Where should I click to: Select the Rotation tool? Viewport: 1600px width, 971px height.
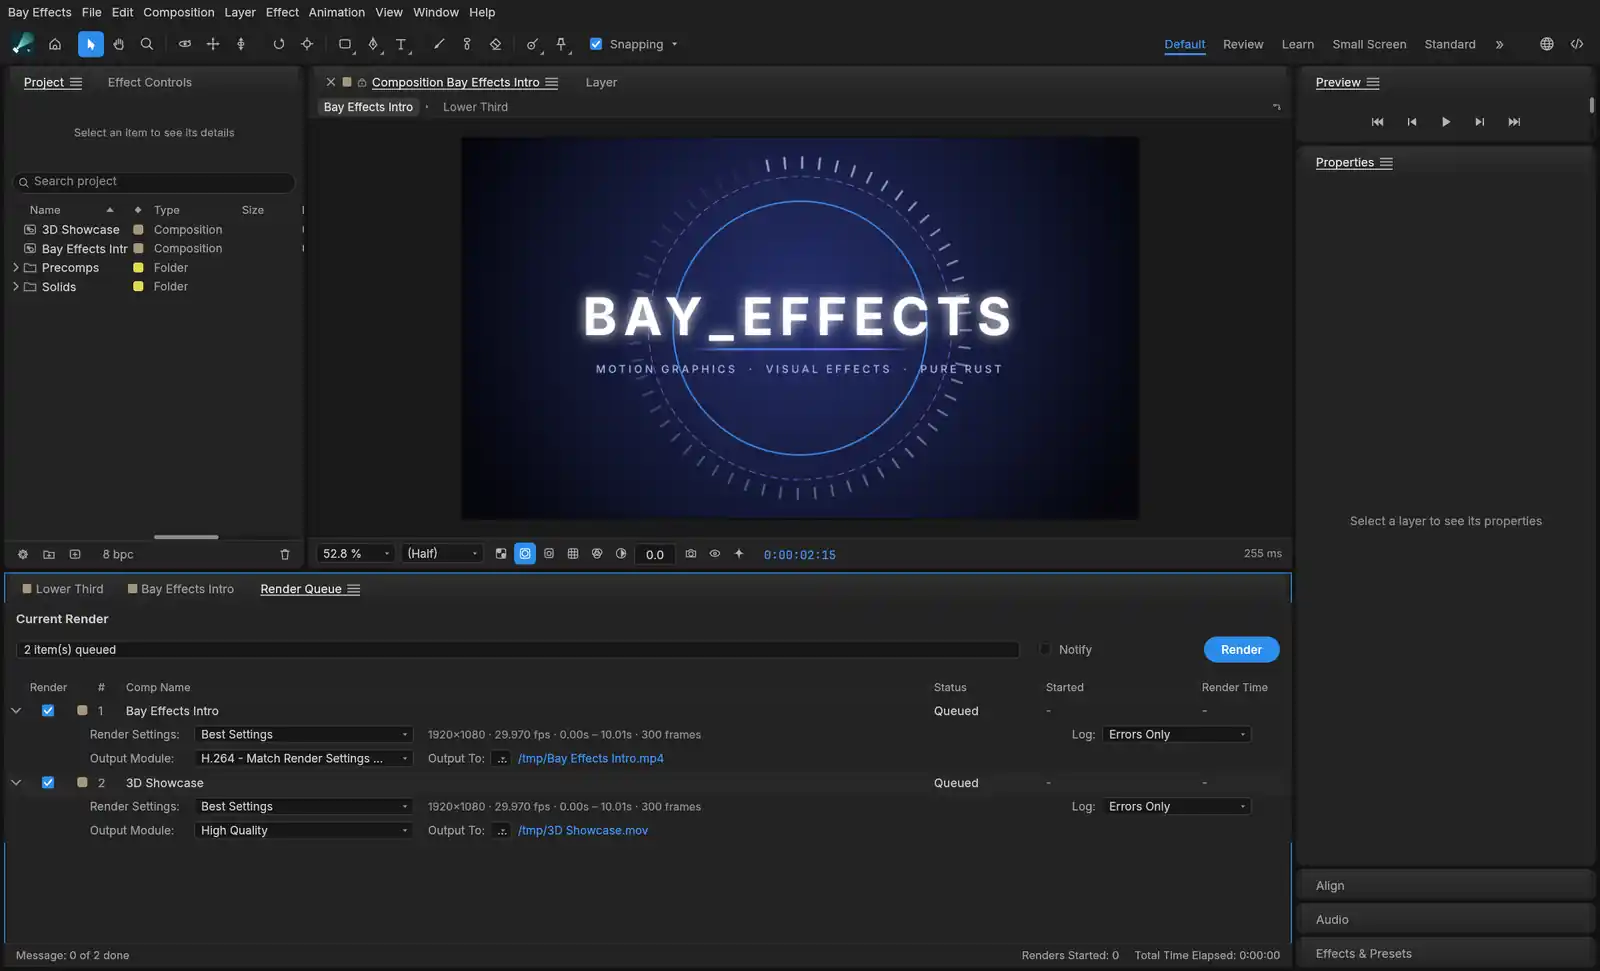point(279,44)
